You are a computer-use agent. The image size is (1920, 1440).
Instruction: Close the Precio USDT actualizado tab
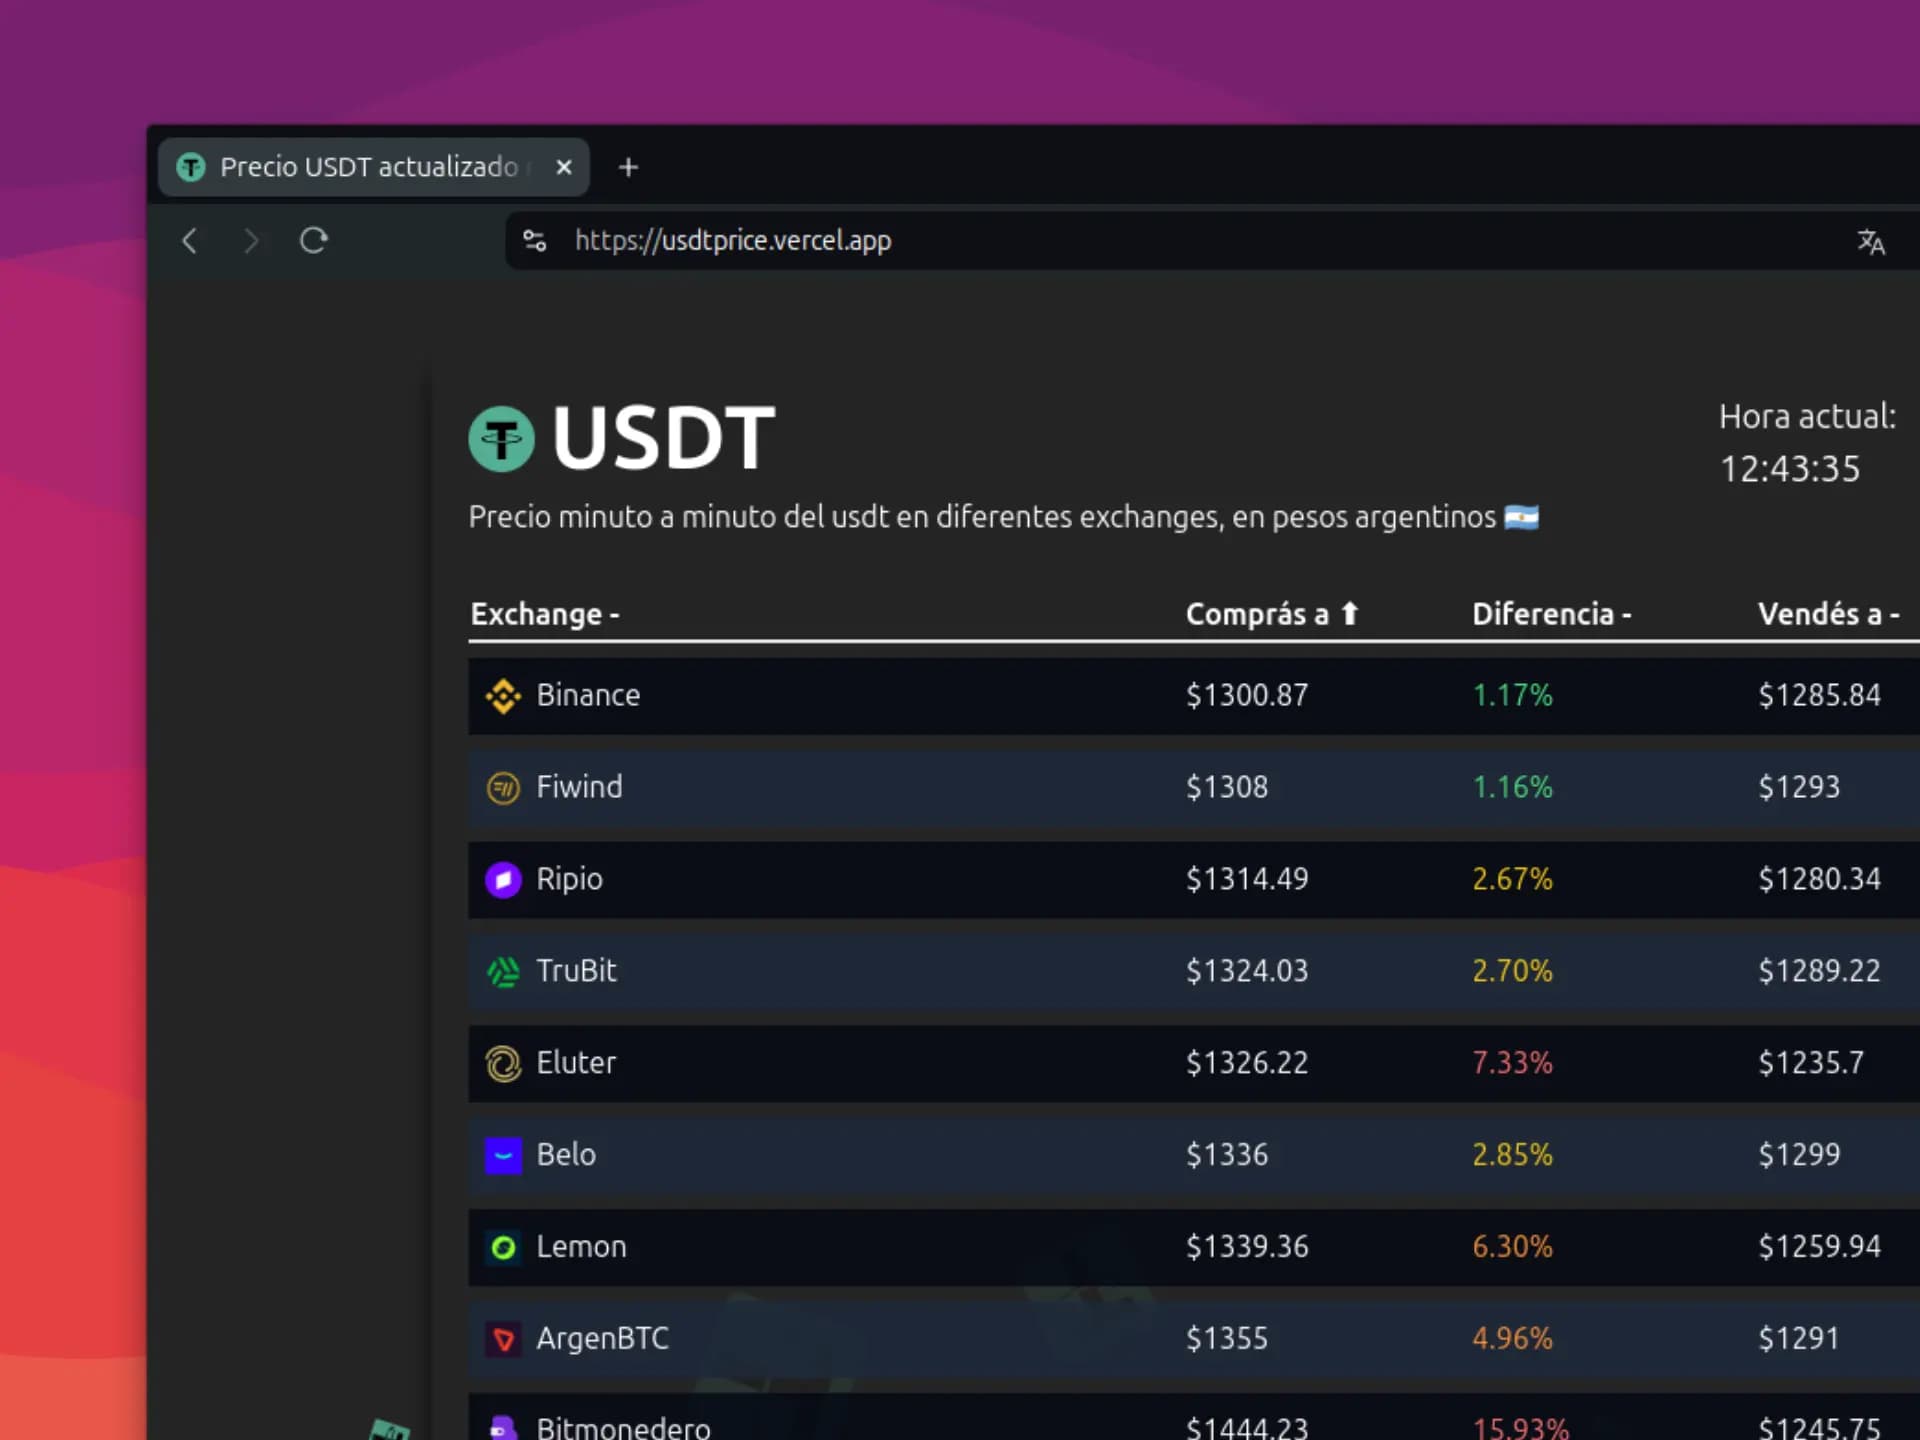coord(564,167)
